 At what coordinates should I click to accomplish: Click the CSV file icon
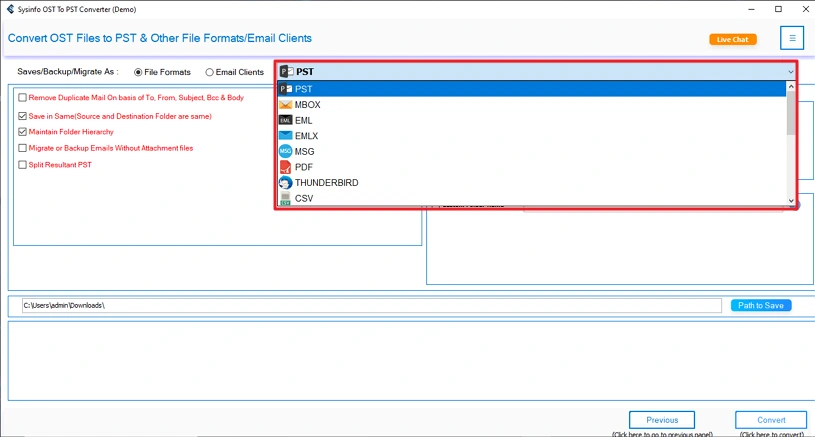(285, 198)
